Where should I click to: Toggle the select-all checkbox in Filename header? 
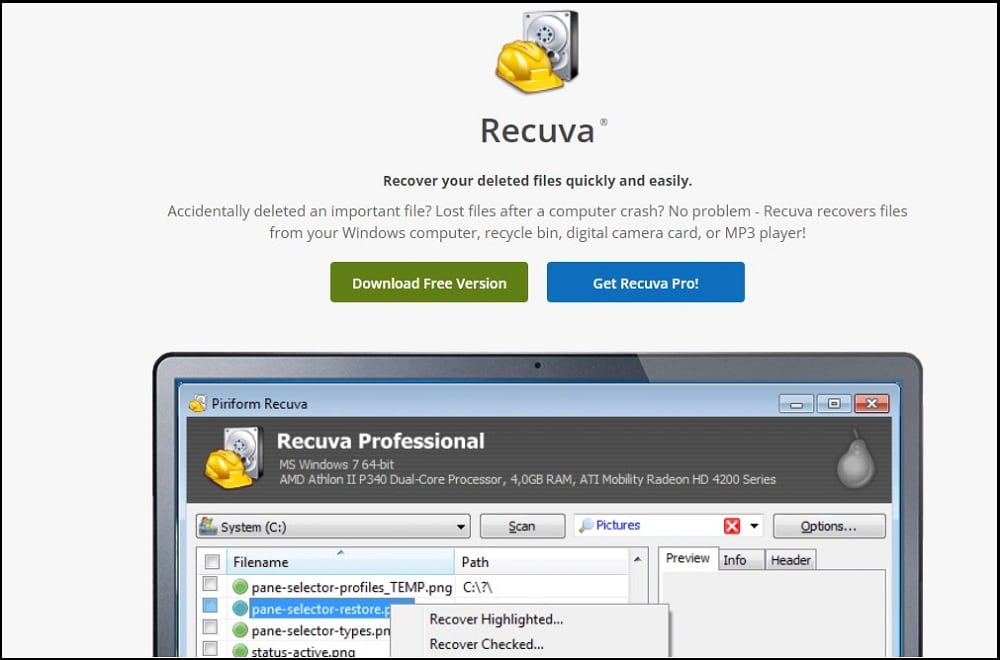tap(212, 562)
